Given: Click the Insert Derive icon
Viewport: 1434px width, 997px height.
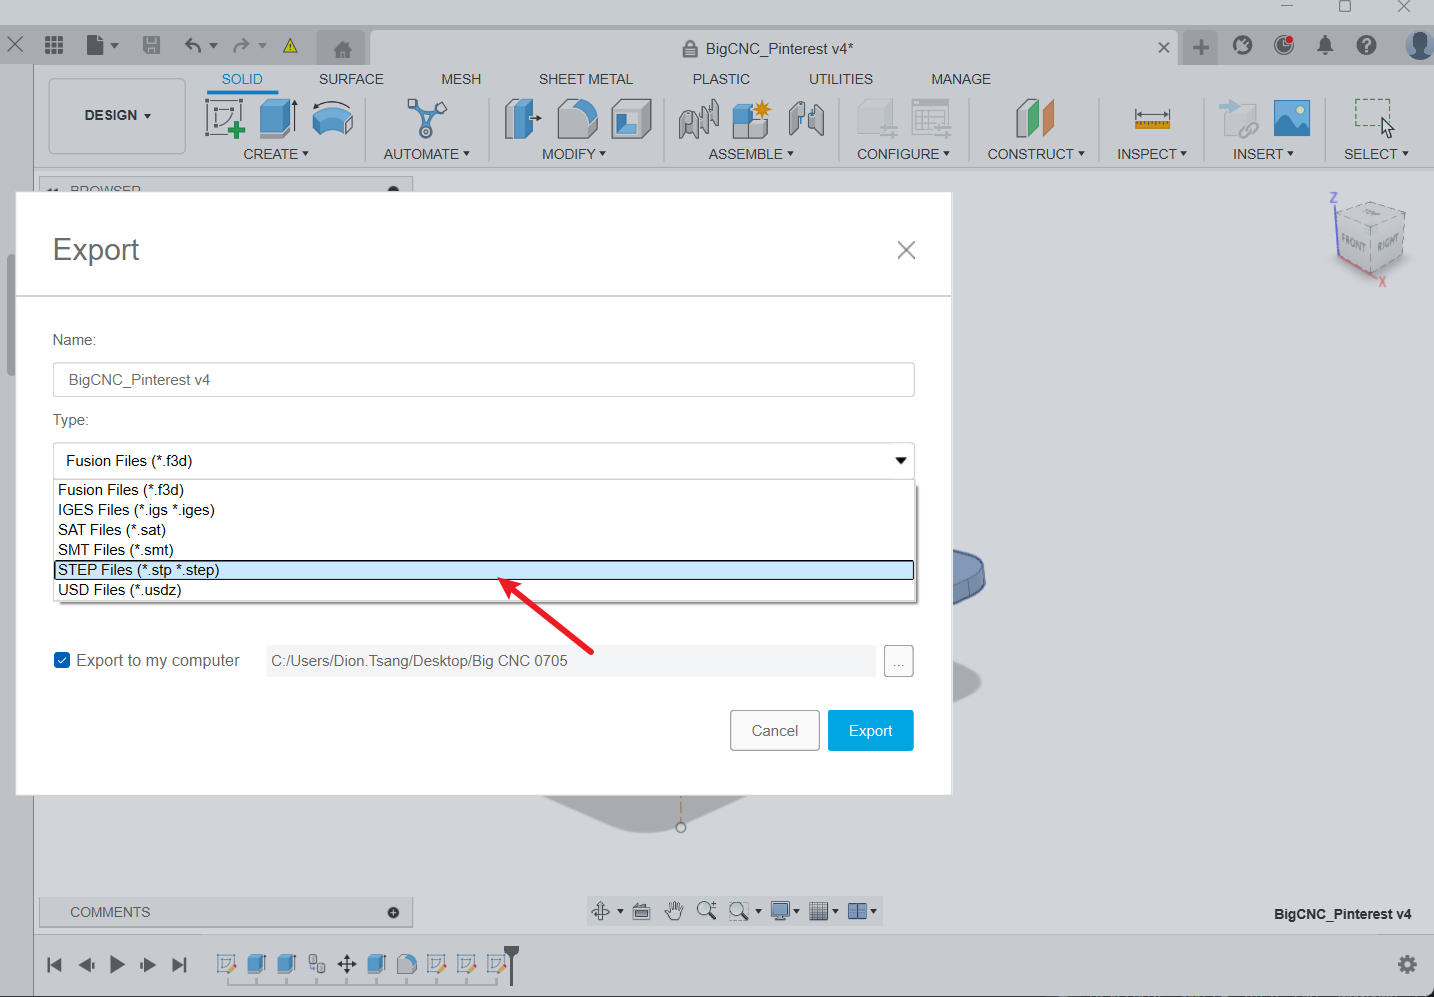Looking at the screenshot, I should (x=1238, y=118).
